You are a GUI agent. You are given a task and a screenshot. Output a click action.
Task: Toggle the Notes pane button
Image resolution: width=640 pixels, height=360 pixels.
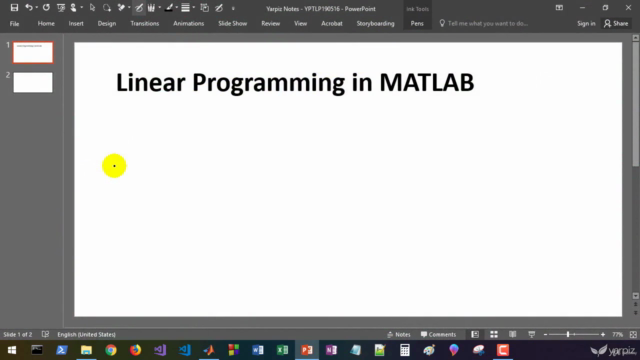pyautogui.click(x=399, y=334)
